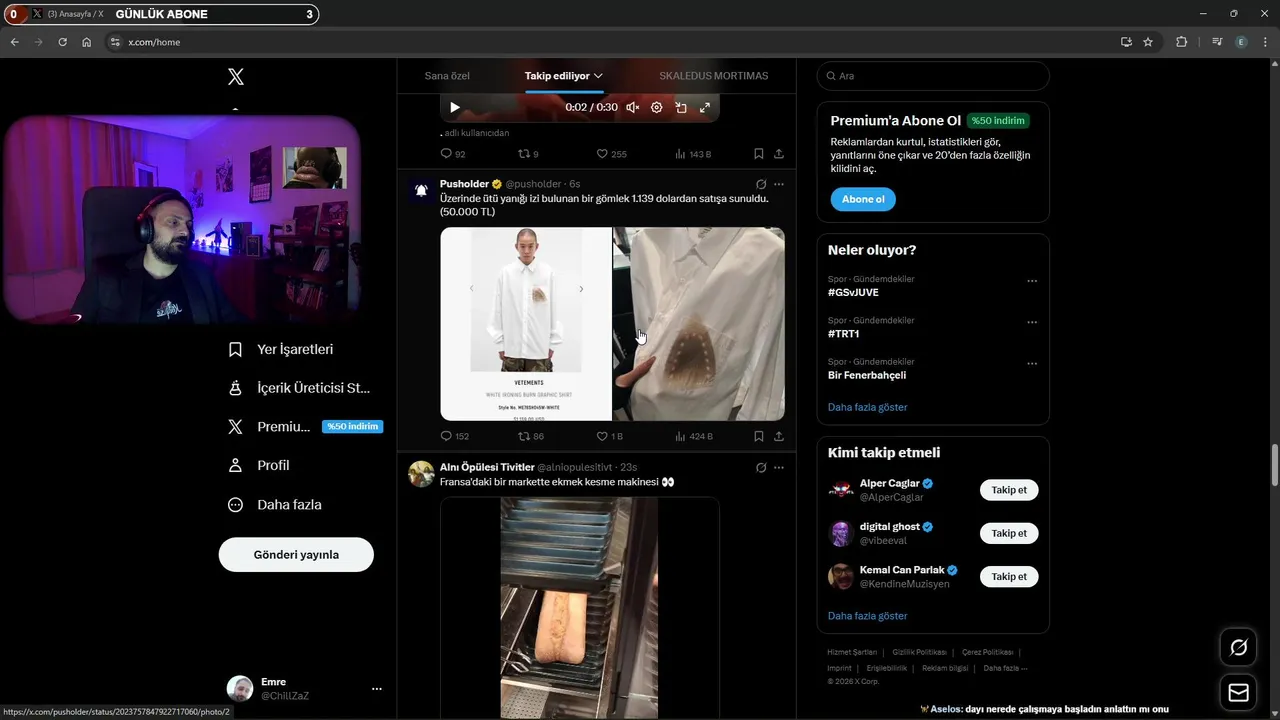Screen dimensions: 1280x720
Task: Open the options menu for Bir Fenerbahçeli trend
Action: [1032, 363]
